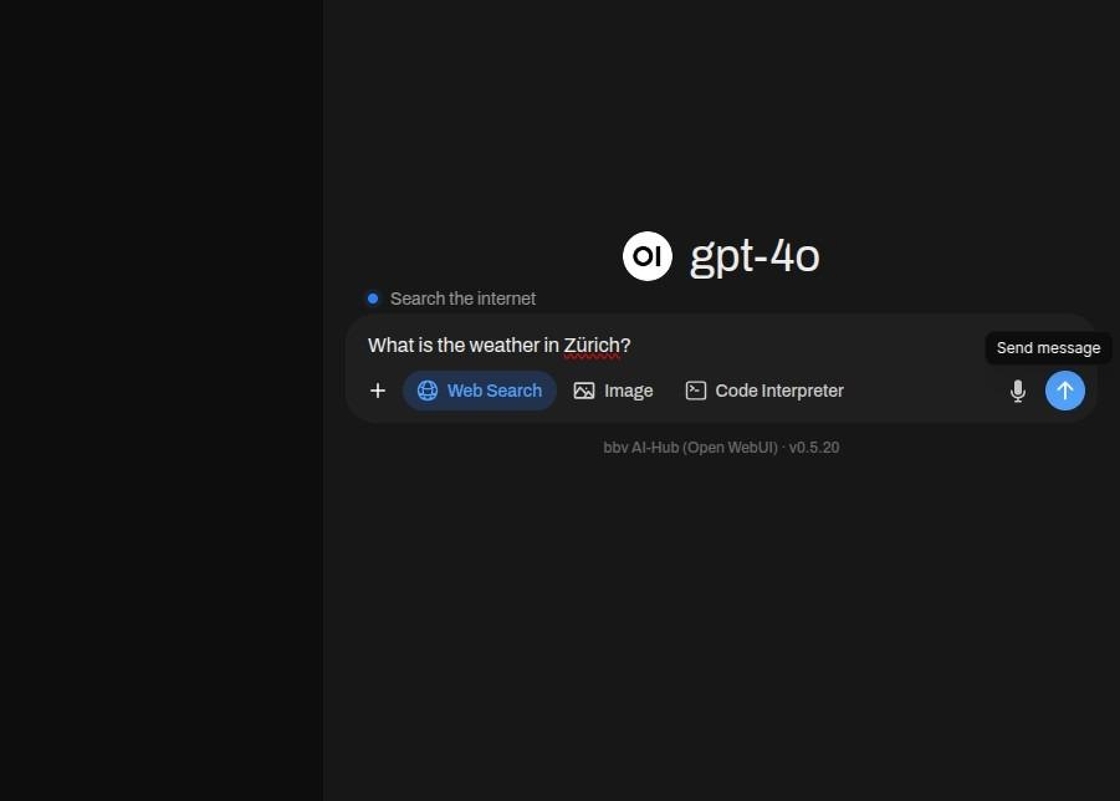Click the gpt-4o model logo icon
1120x801 pixels.
click(647, 256)
